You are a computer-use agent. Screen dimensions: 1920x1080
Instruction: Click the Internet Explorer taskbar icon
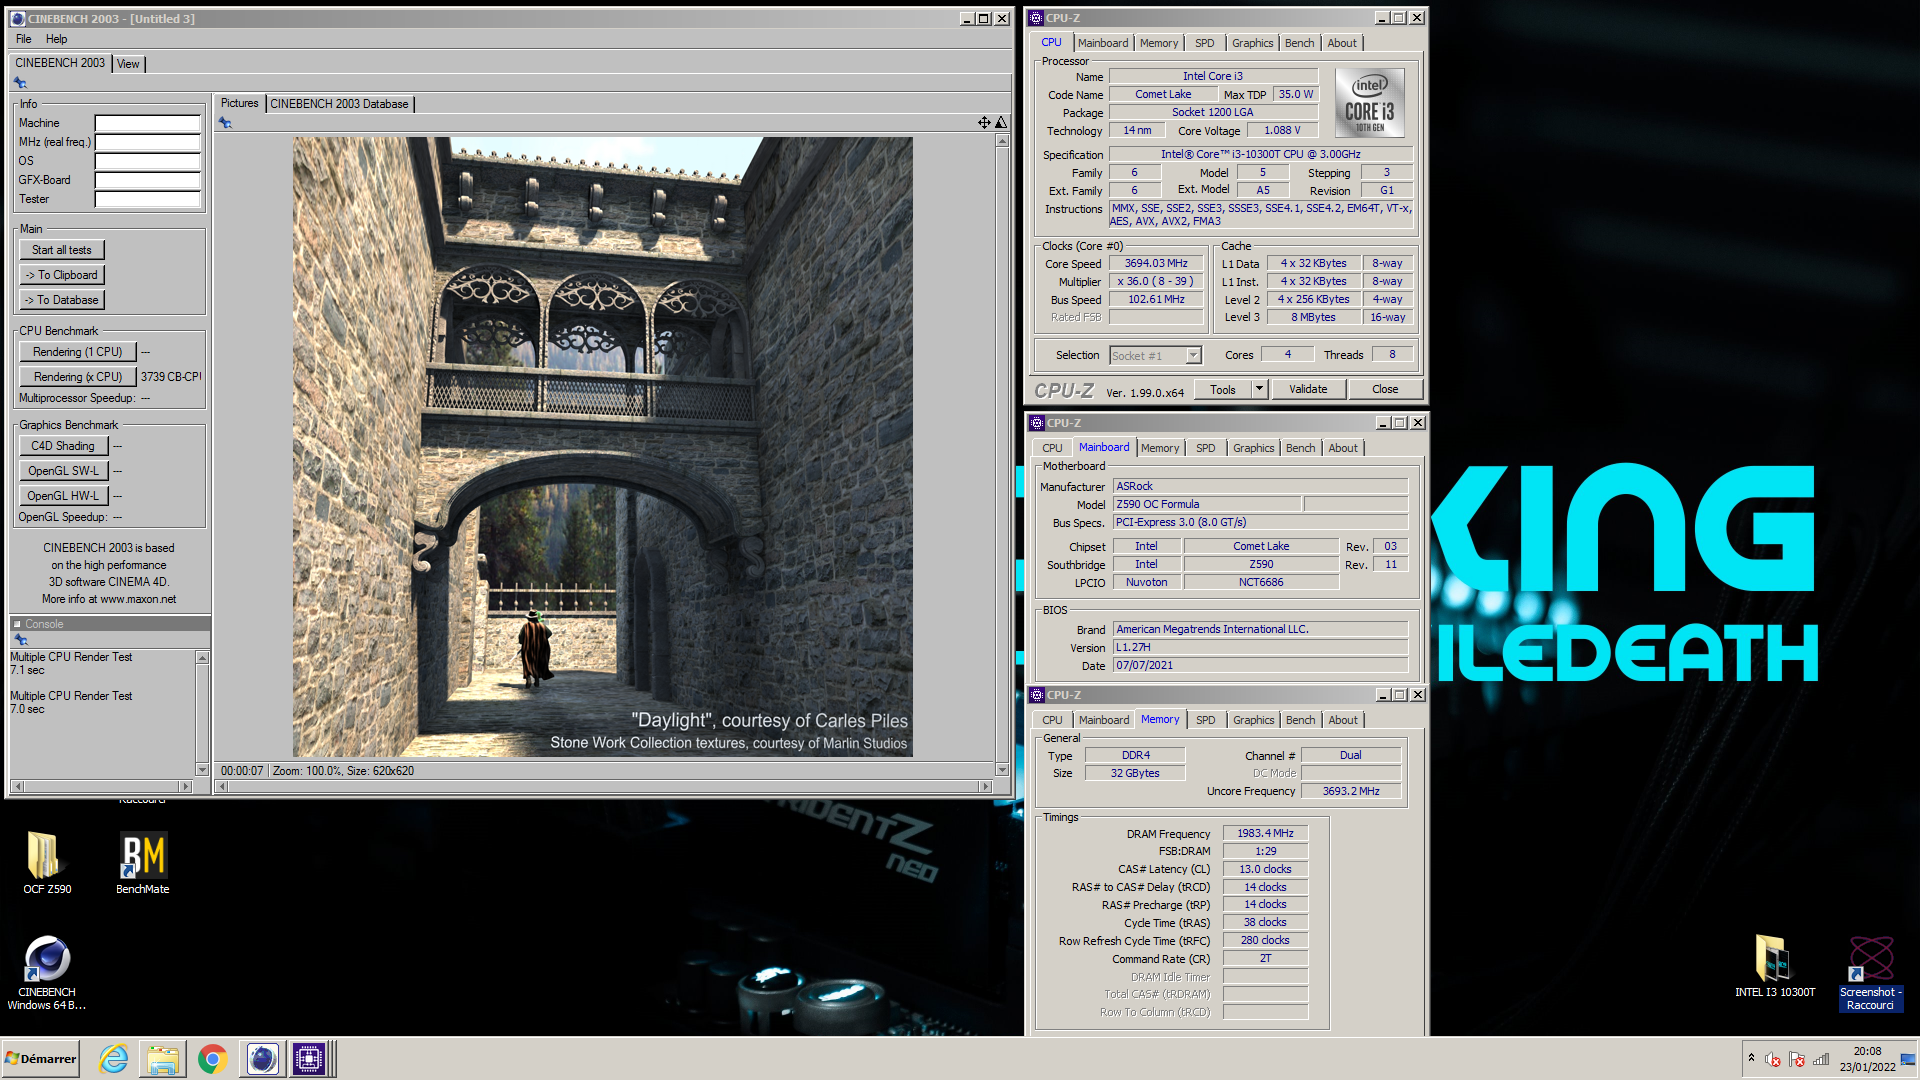click(x=114, y=1058)
